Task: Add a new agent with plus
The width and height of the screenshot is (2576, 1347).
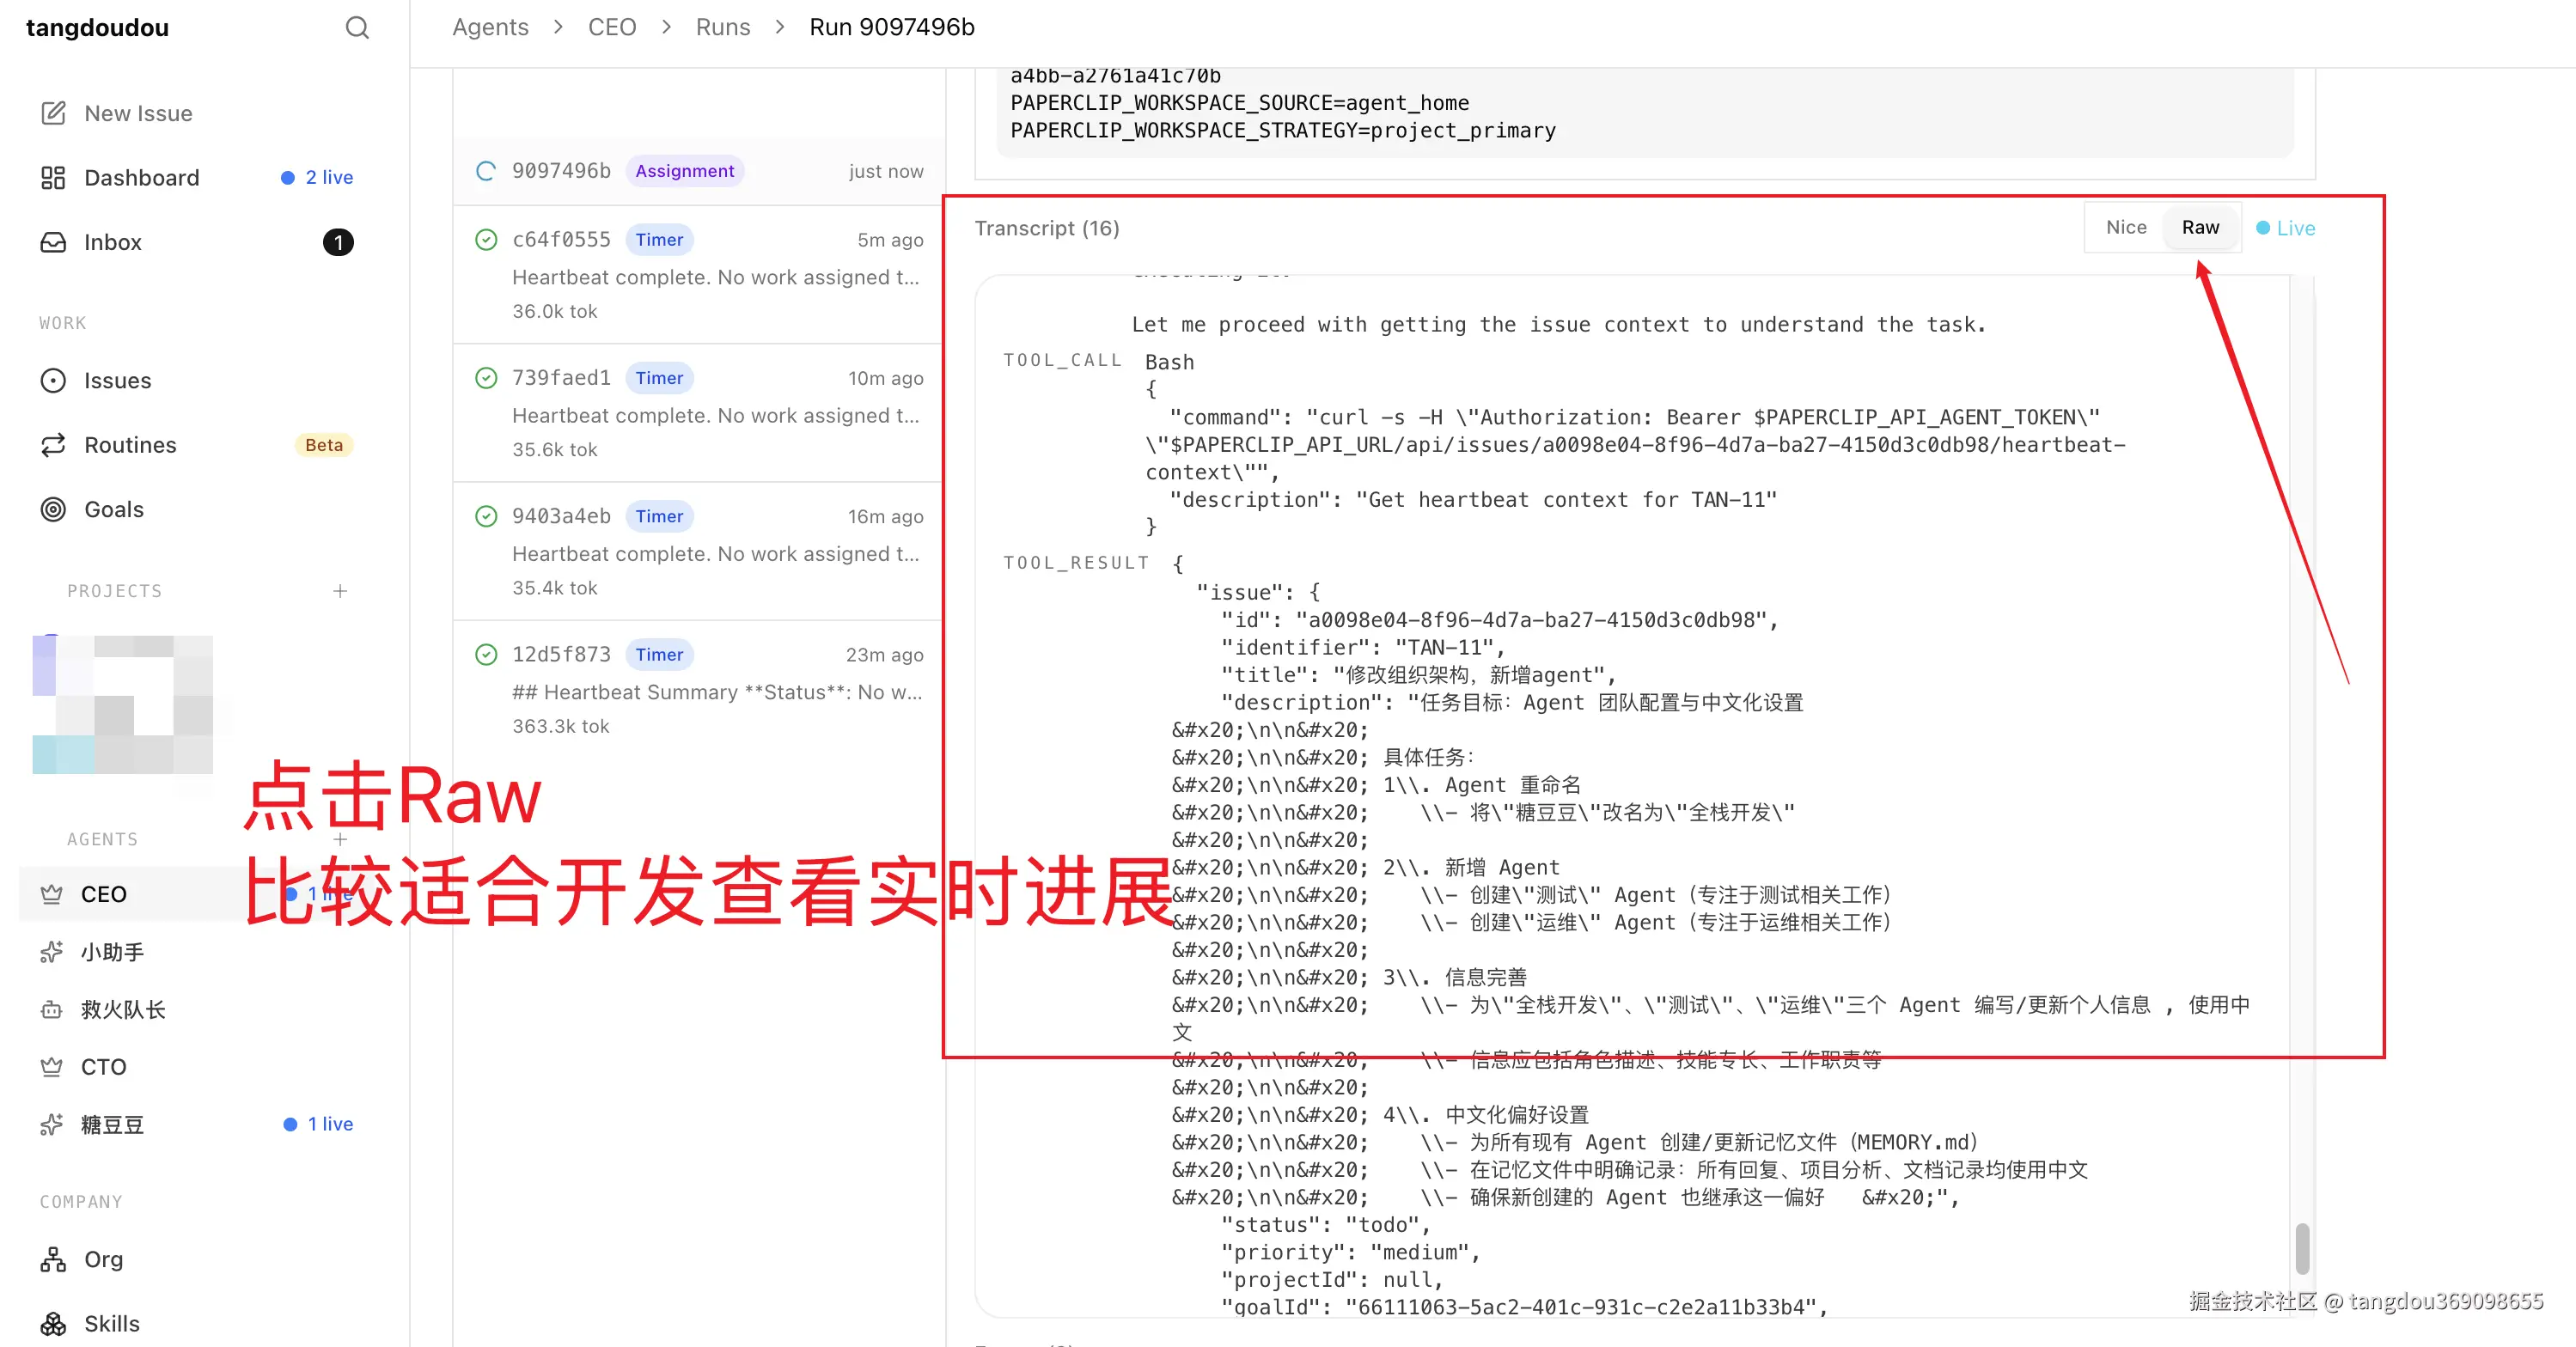Action: pyautogui.click(x=340, y=839)
